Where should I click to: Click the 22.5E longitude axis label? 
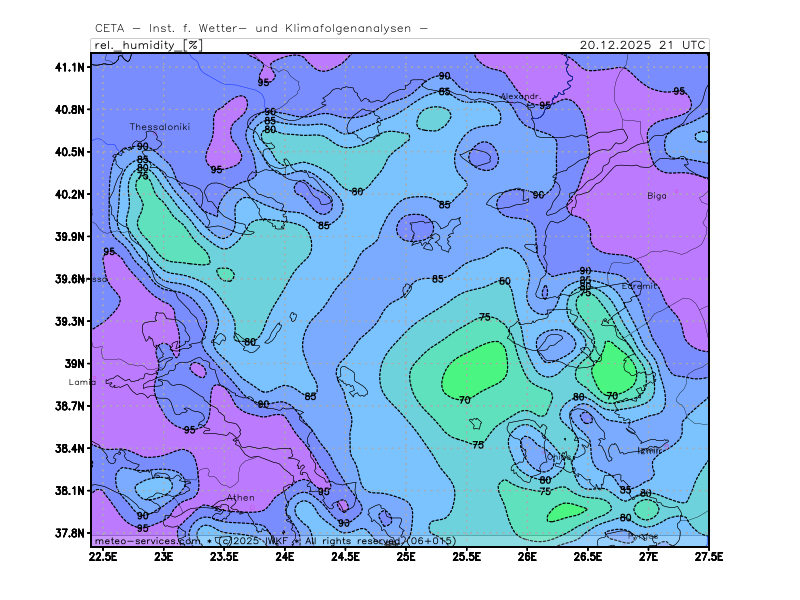[x=102, y=555]
